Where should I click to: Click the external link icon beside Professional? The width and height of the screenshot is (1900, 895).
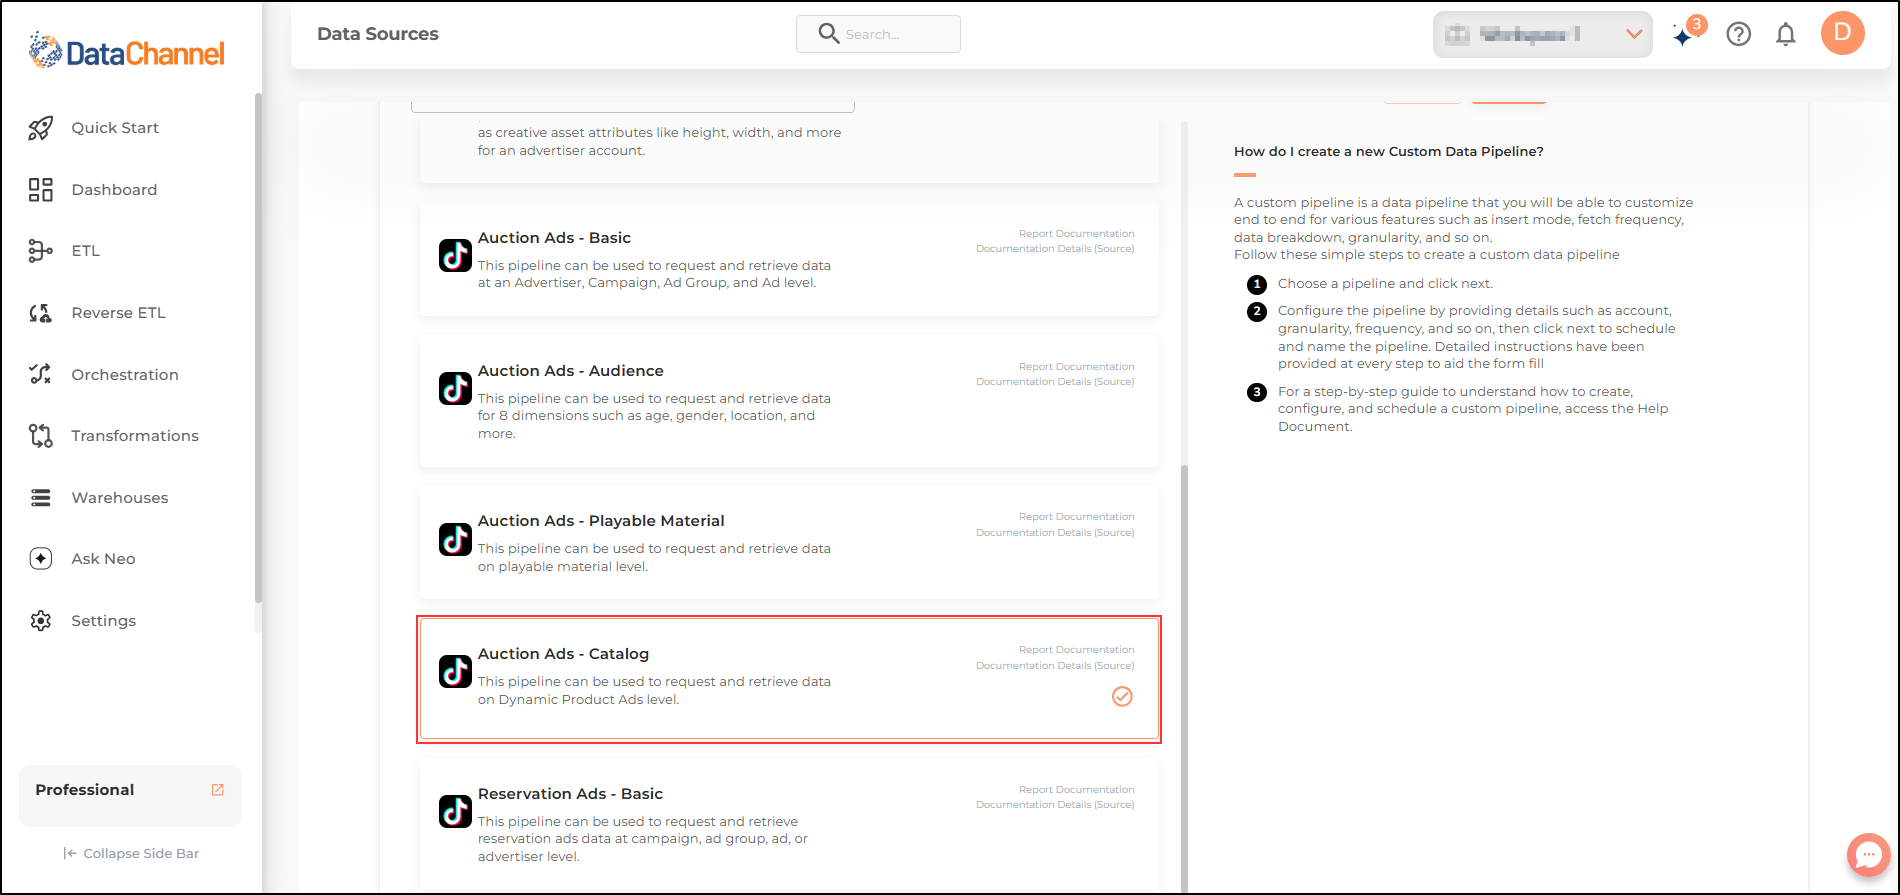[x=217, y=790]
